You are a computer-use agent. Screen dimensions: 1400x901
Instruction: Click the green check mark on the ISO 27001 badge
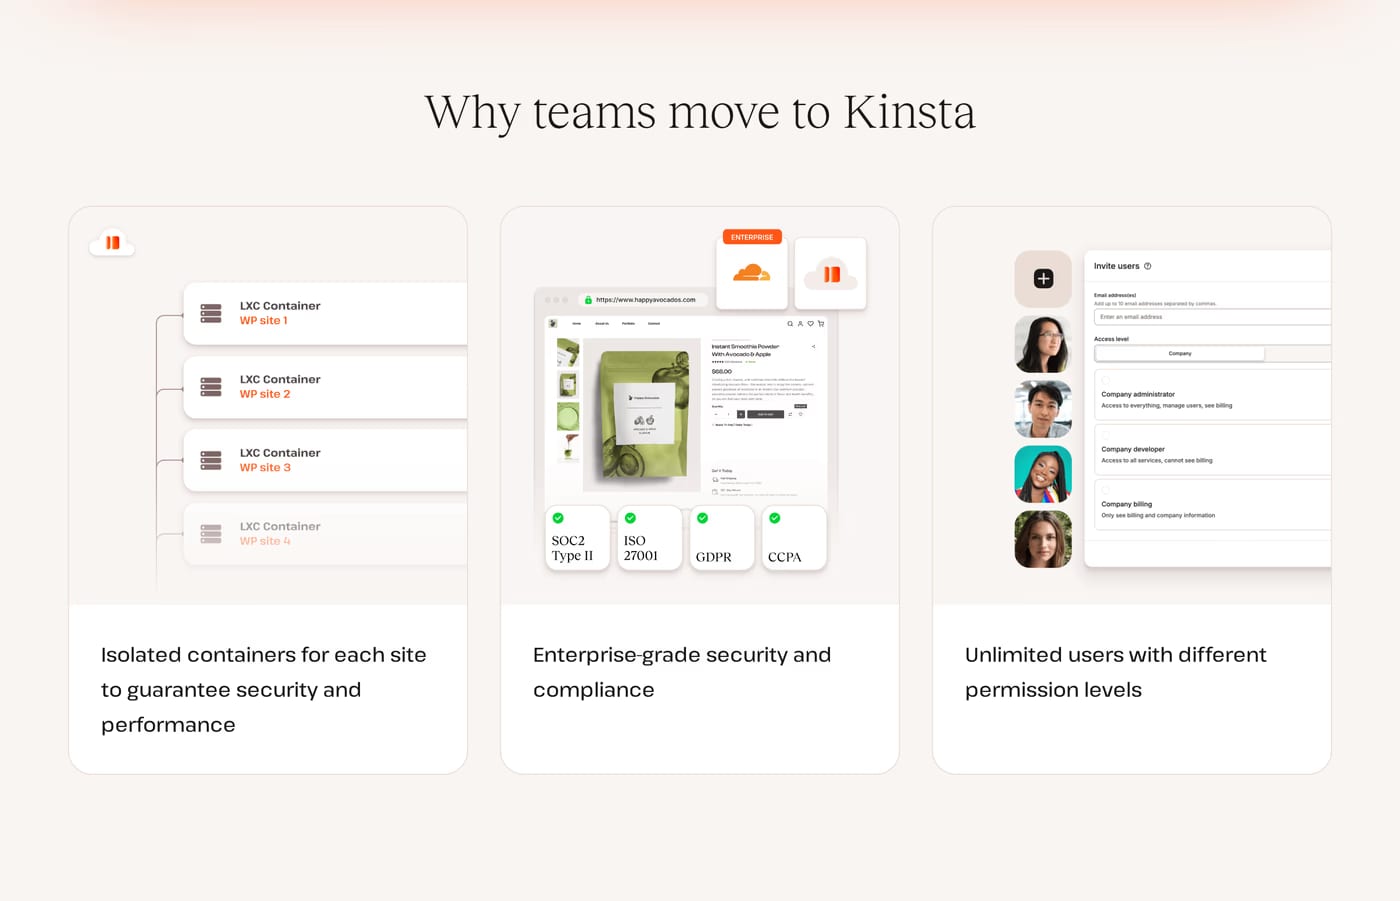tap(630, 518)
